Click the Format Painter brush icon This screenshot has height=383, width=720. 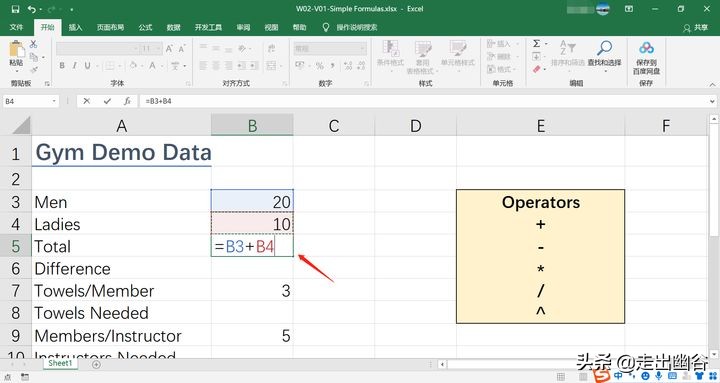click(x=34, y=70)
